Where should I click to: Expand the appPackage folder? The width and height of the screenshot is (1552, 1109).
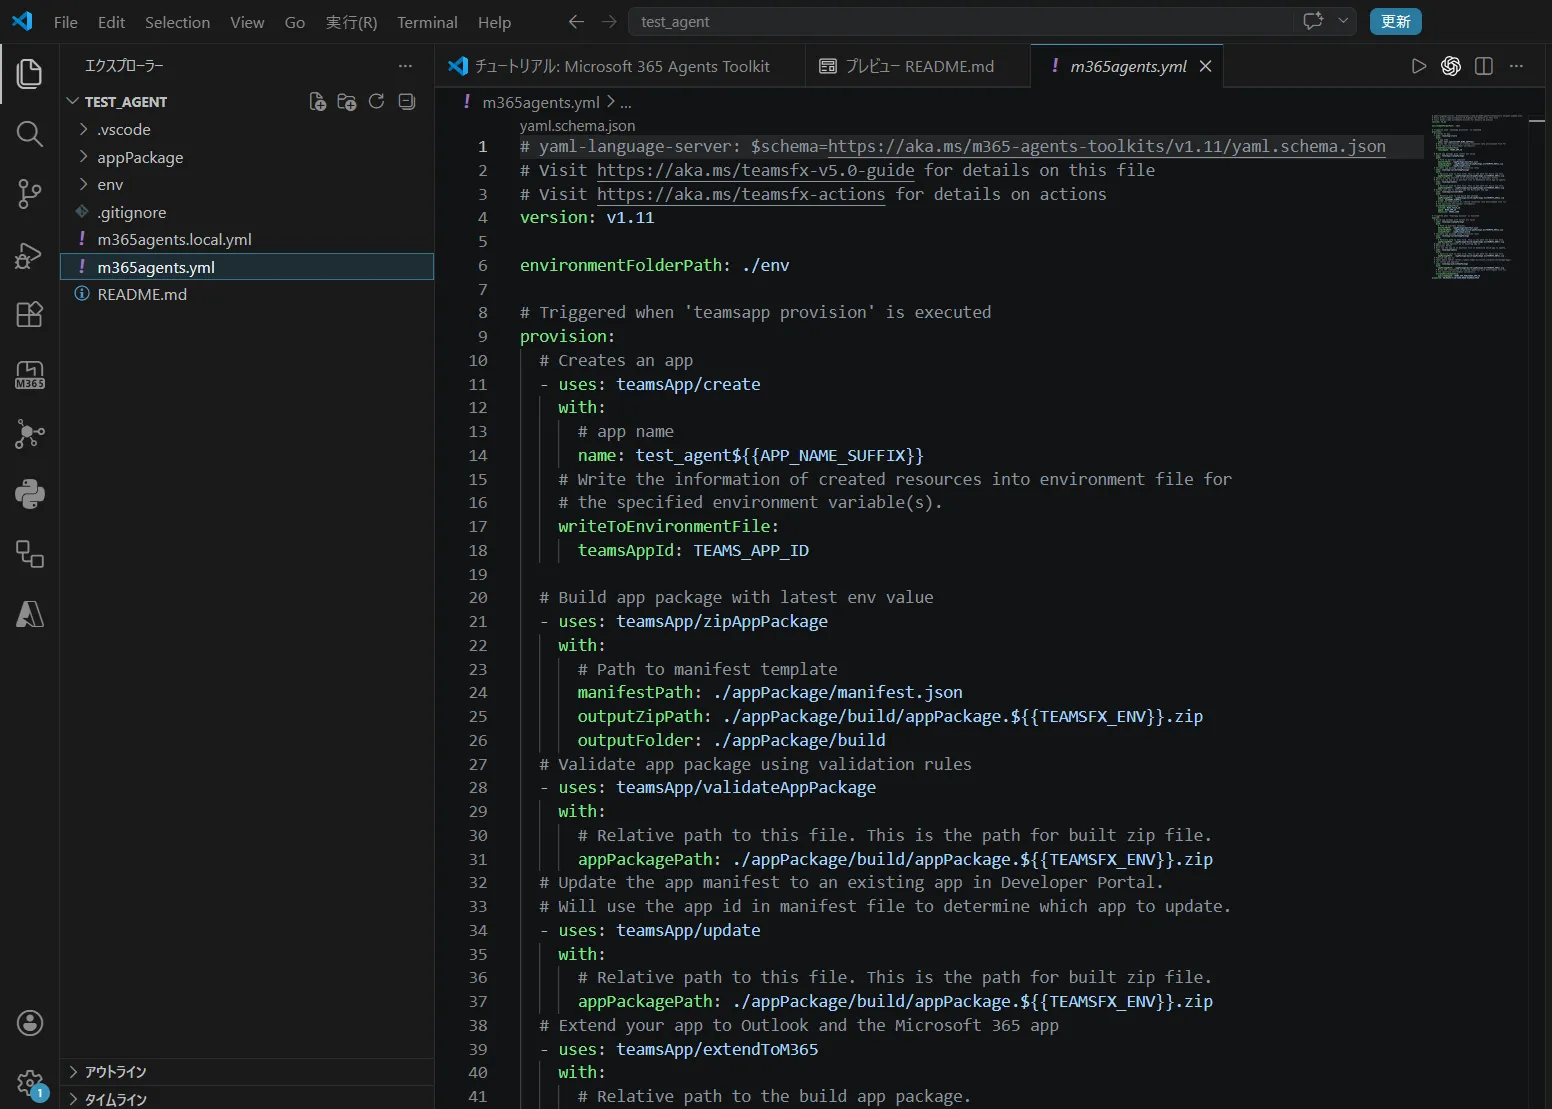[84, 157]
